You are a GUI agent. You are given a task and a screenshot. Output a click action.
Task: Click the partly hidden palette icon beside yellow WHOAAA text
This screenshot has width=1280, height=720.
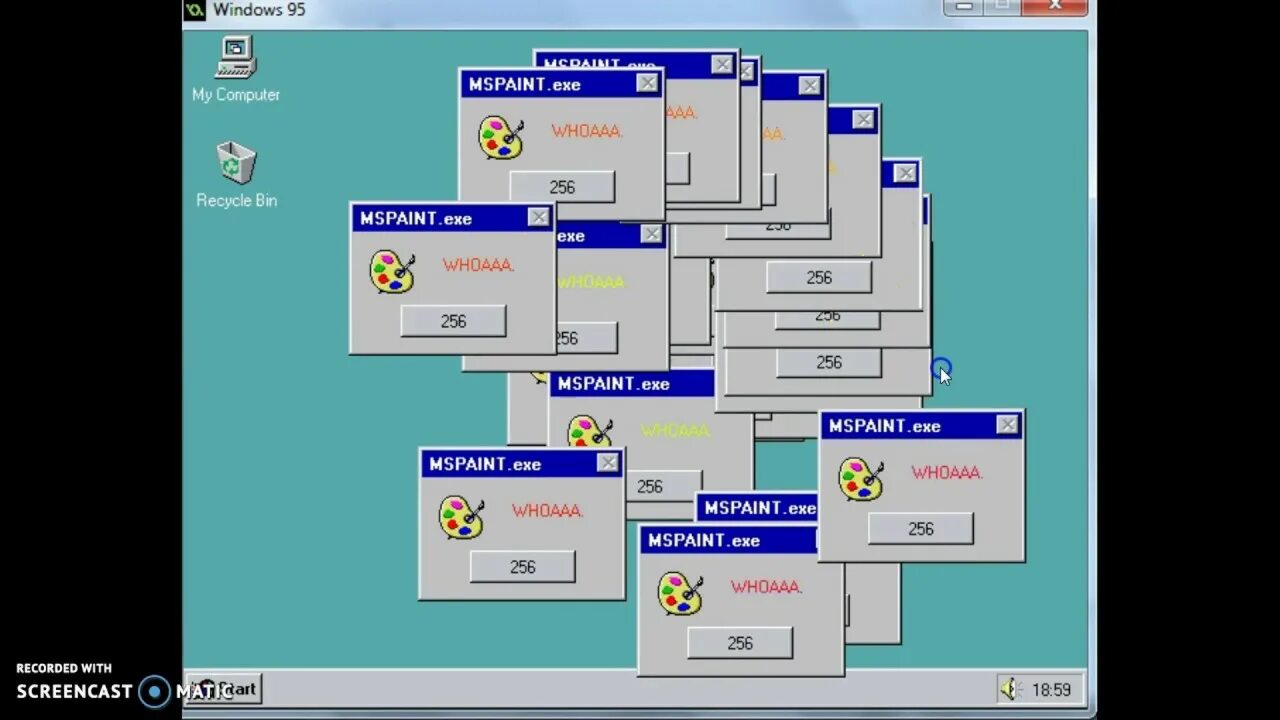[x=590, y=432]
